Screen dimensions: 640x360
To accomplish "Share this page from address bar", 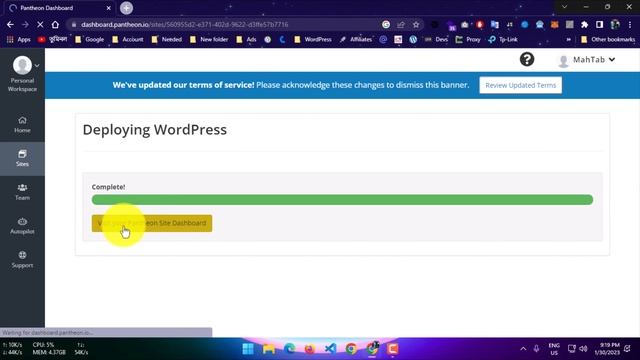I will [400, 24].
